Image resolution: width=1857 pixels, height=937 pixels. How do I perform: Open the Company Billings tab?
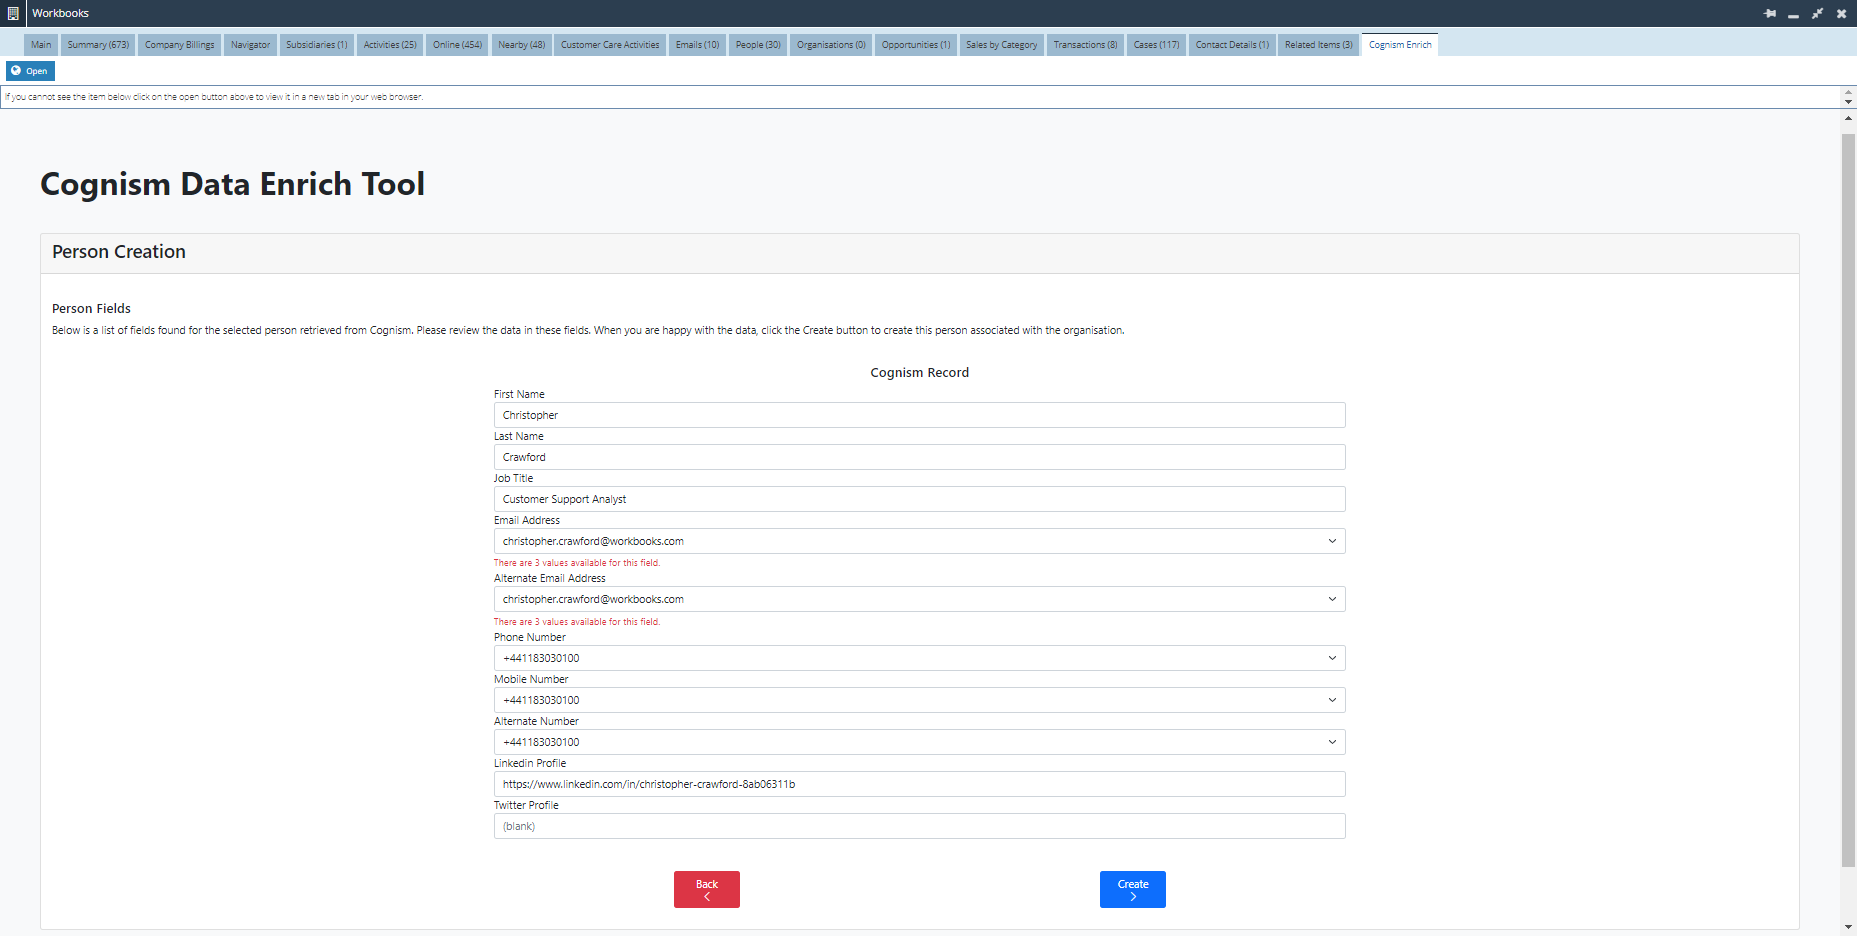pos(180,45)
